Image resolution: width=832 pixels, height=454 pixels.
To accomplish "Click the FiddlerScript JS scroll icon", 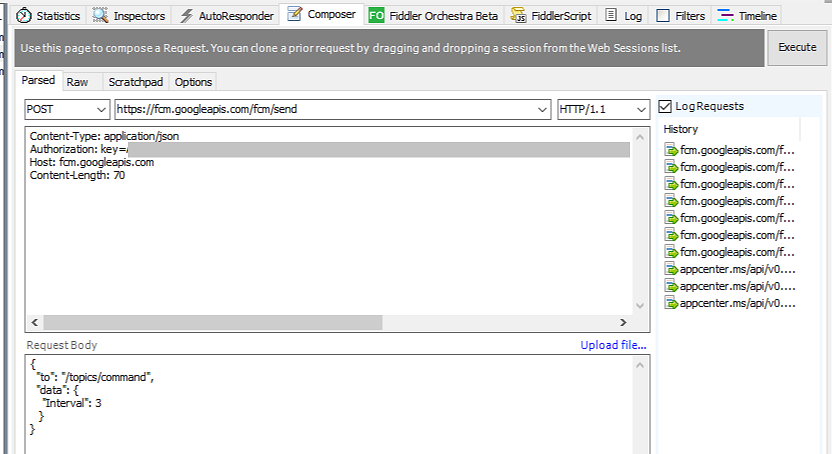I will [518, 15].
